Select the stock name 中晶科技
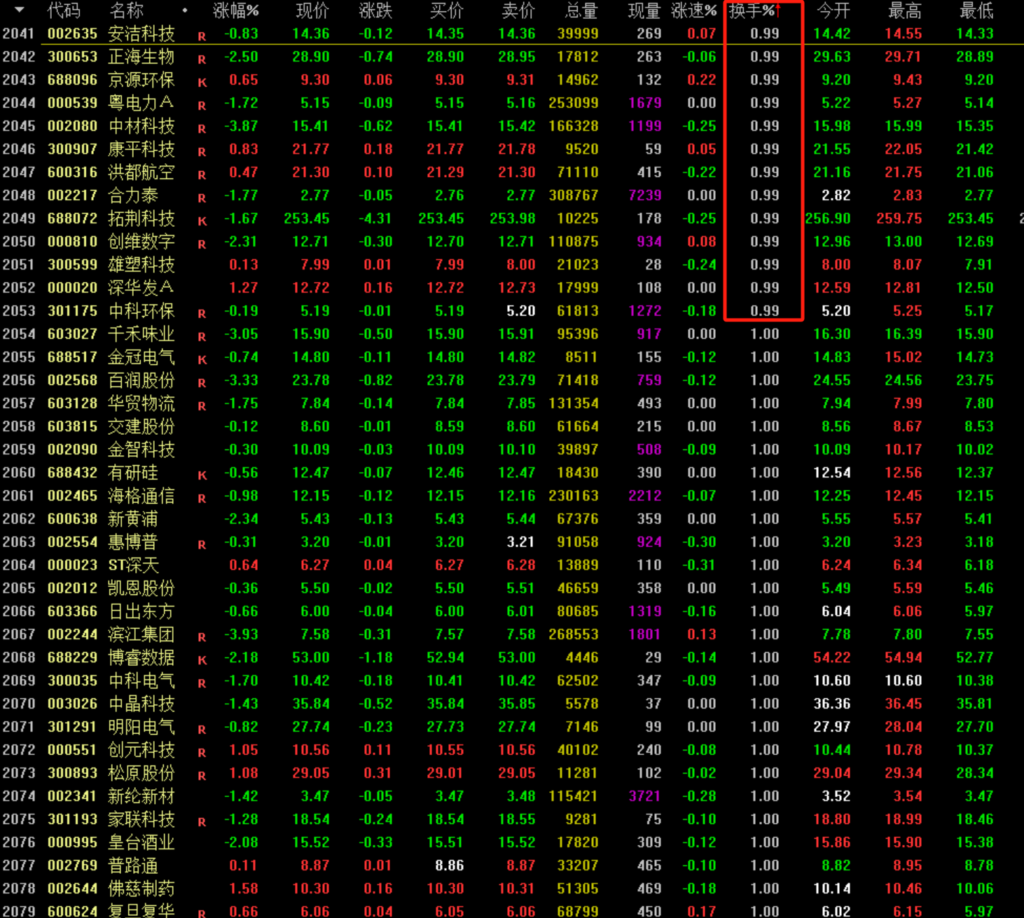 click(x=141, y=703)
